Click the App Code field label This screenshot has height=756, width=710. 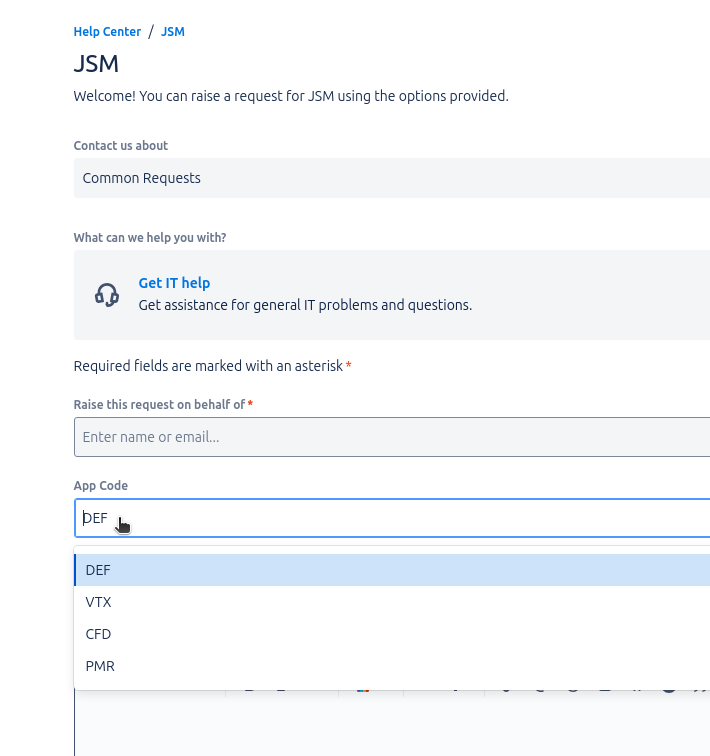pos(101,486)
